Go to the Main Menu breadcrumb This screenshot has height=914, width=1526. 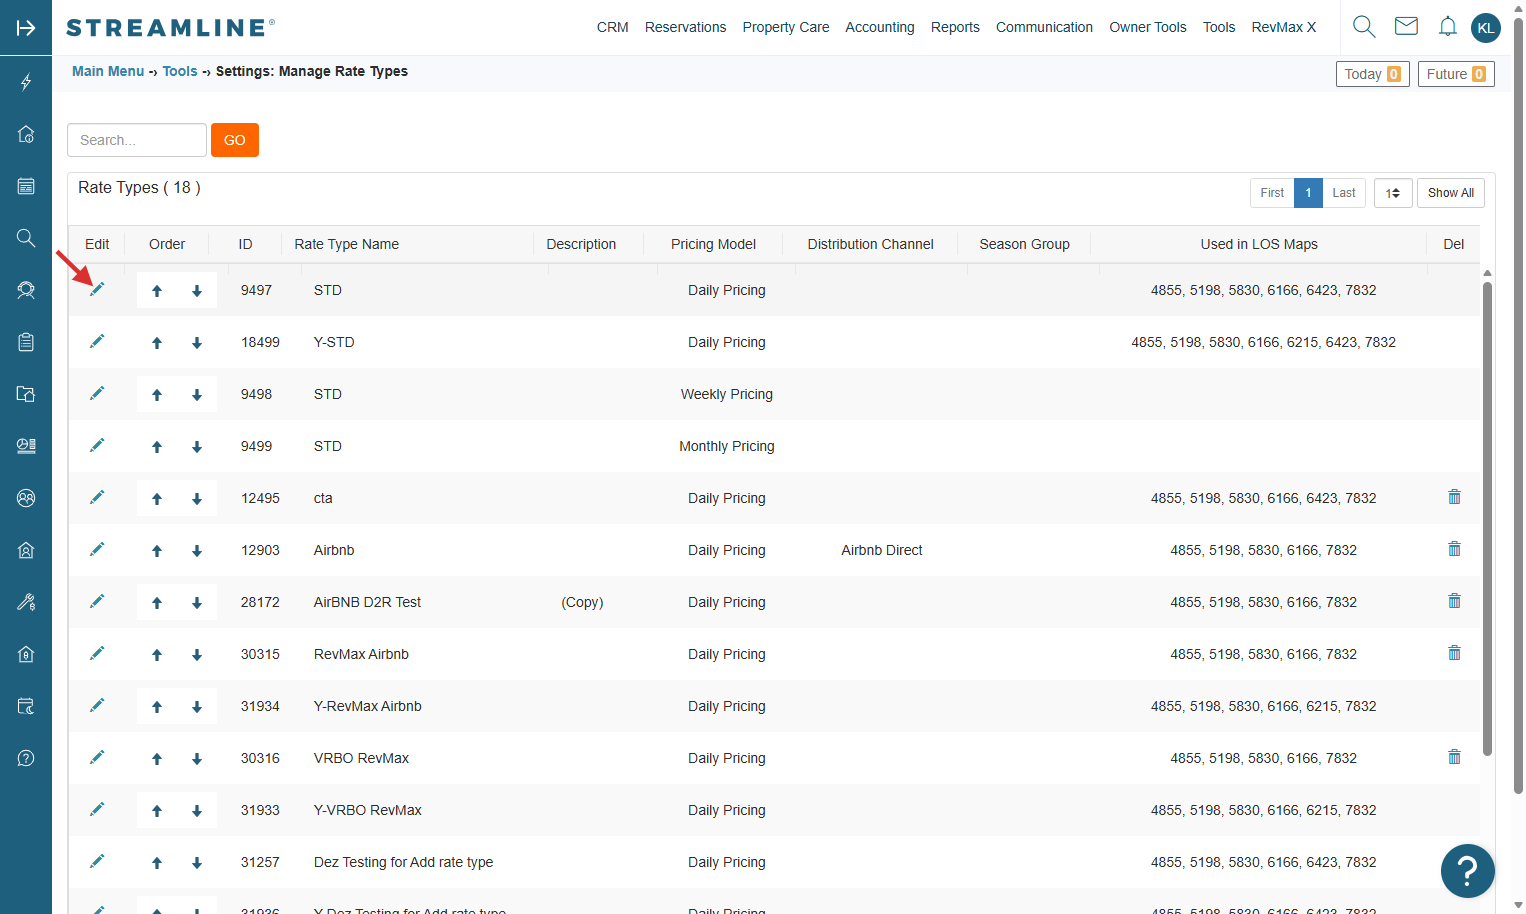click(x=108, y=71)
